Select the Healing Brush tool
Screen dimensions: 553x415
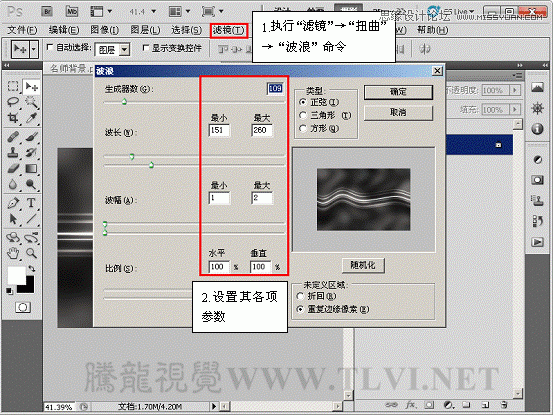click(x=13, y=136)
